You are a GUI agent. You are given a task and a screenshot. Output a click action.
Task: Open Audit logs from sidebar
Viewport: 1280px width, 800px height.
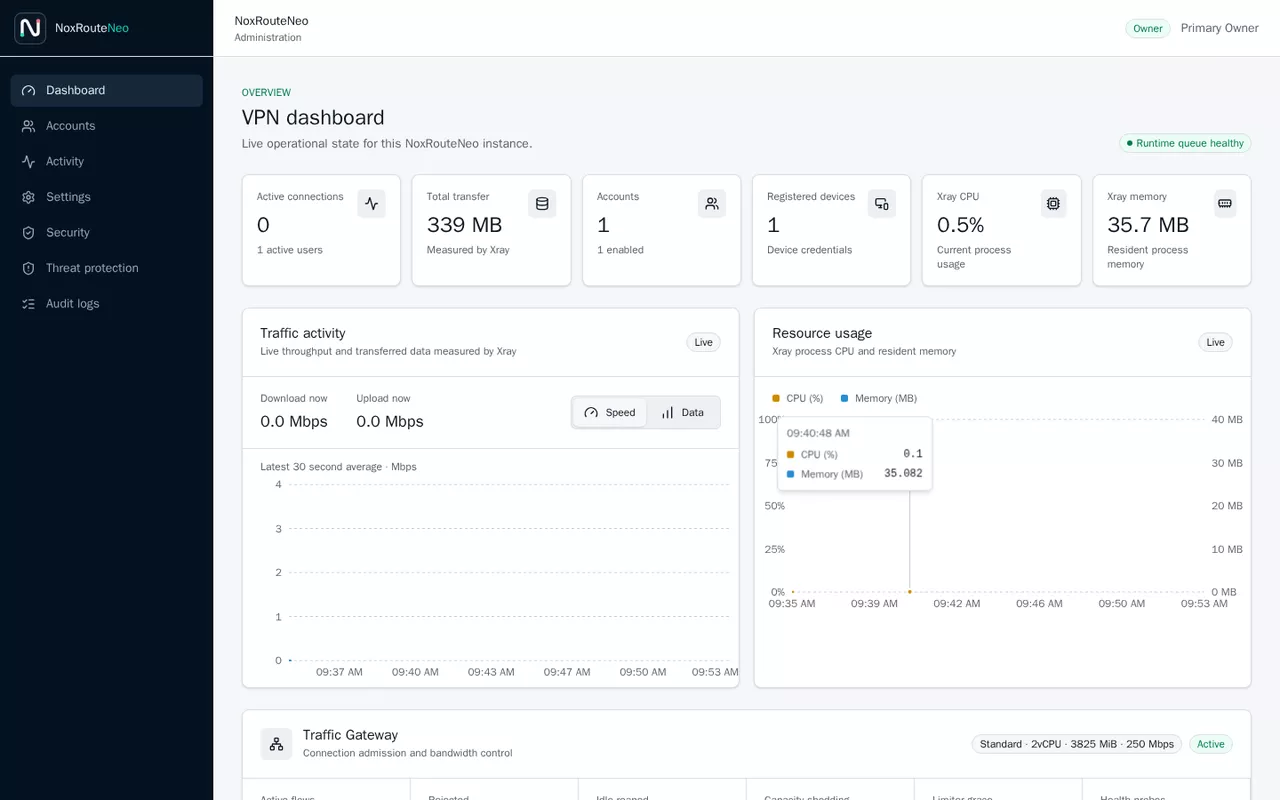click(107, 303)
